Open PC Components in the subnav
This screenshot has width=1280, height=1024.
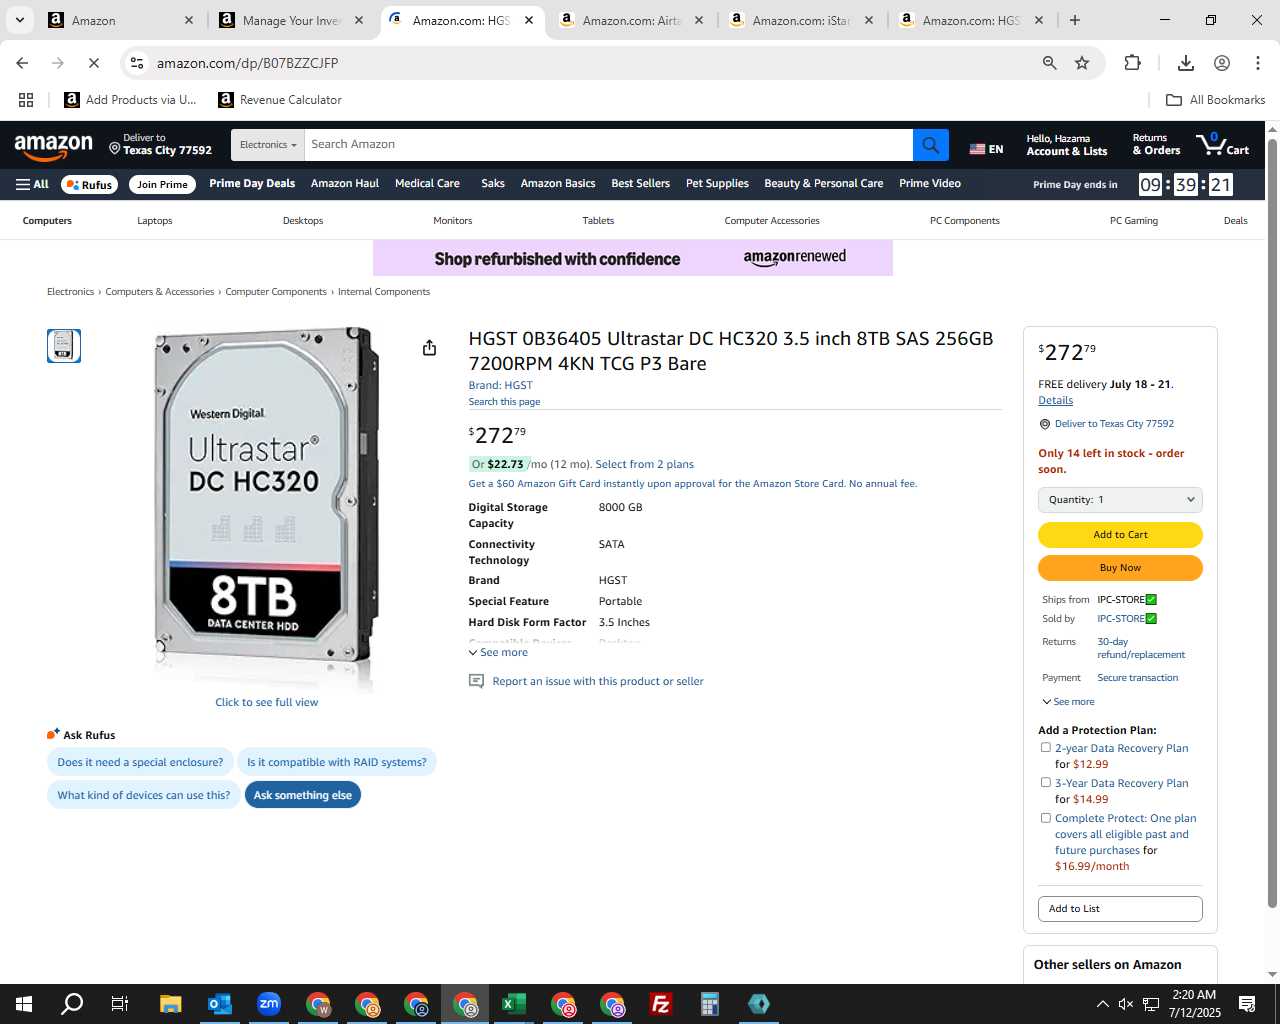click(x=964, y=221)
